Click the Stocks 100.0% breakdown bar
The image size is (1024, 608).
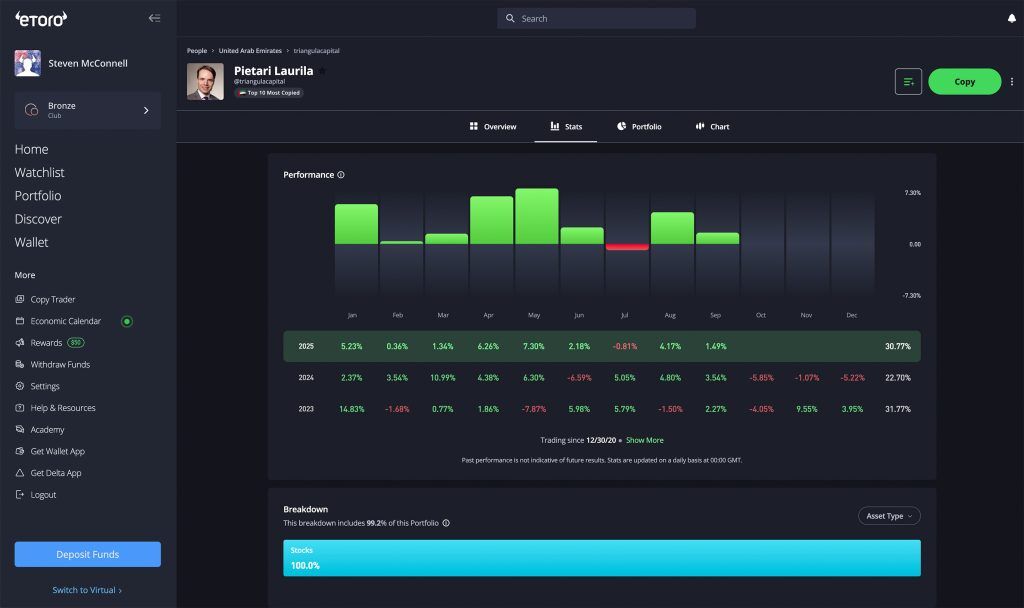(601, 558)
